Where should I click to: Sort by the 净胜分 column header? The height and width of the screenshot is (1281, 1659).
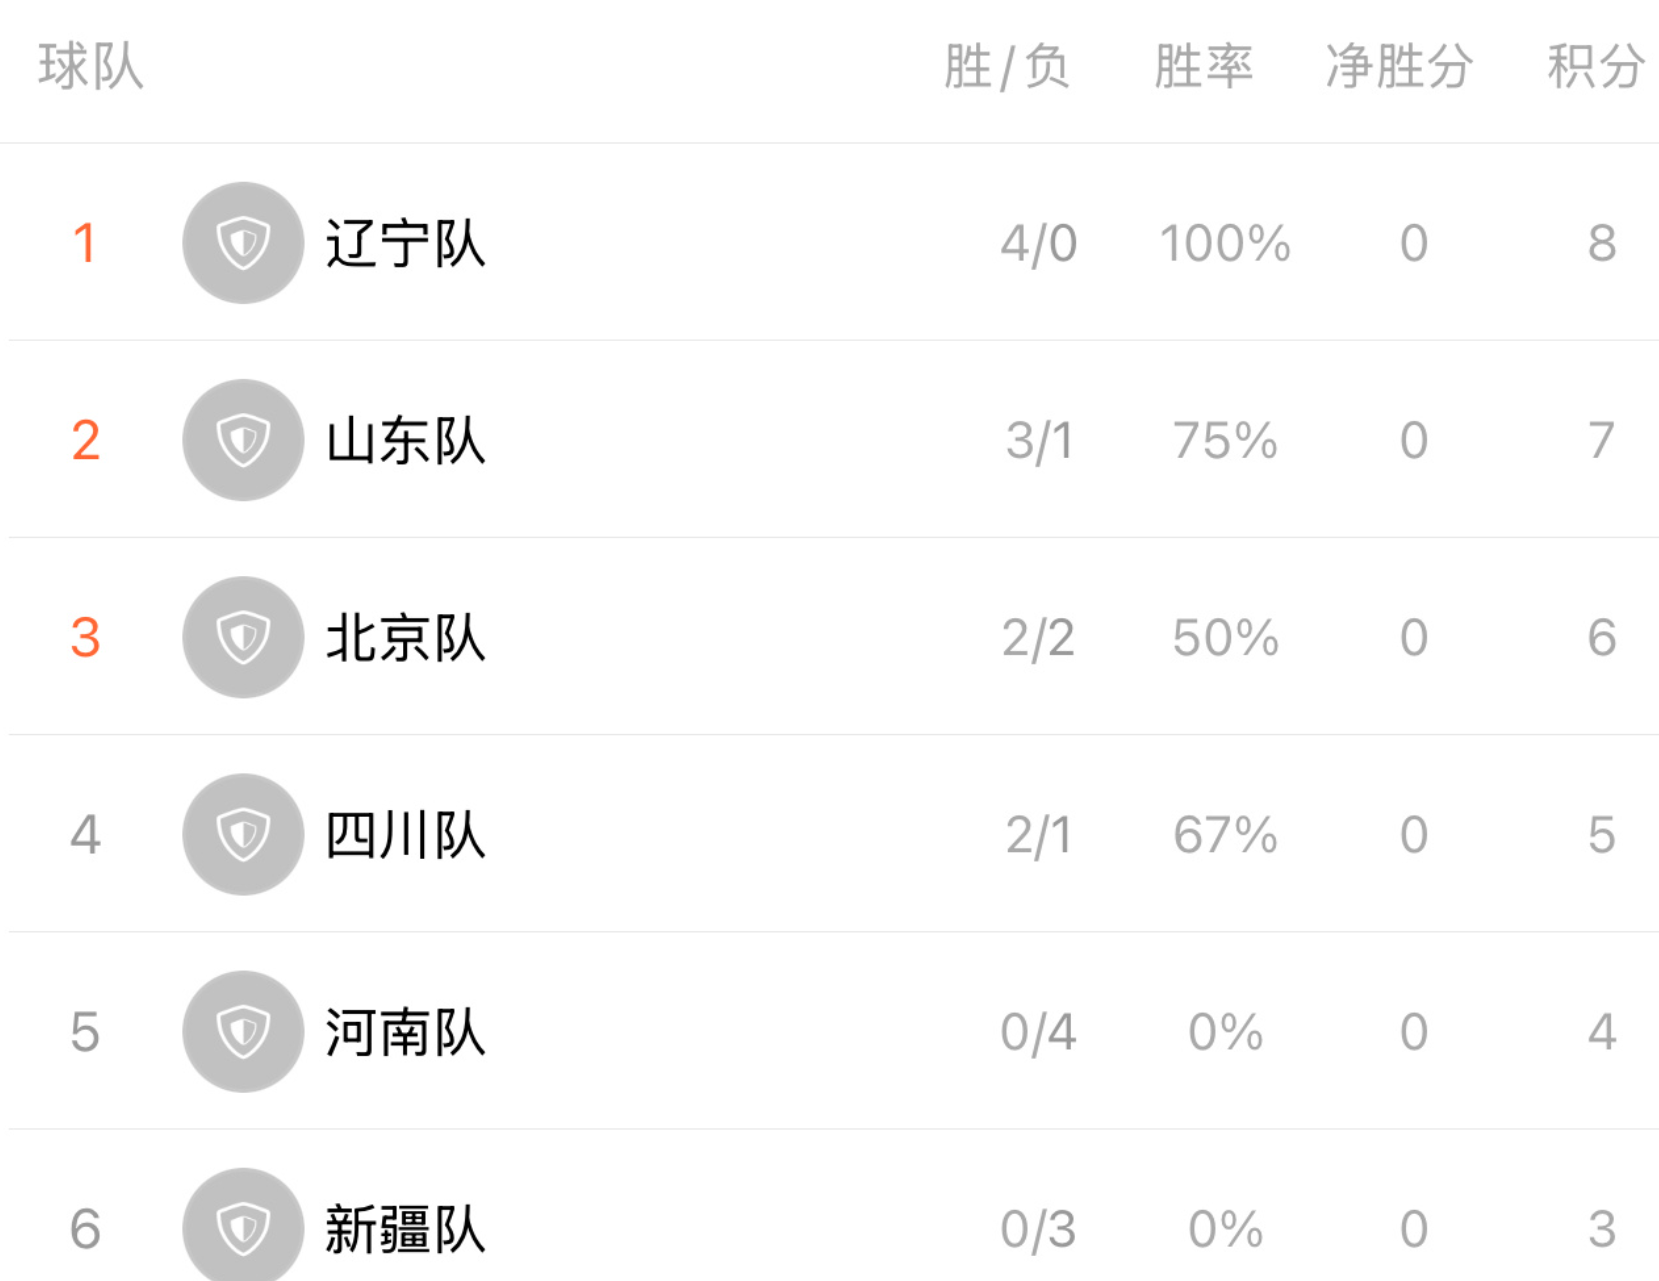(x=1399, y=67)
